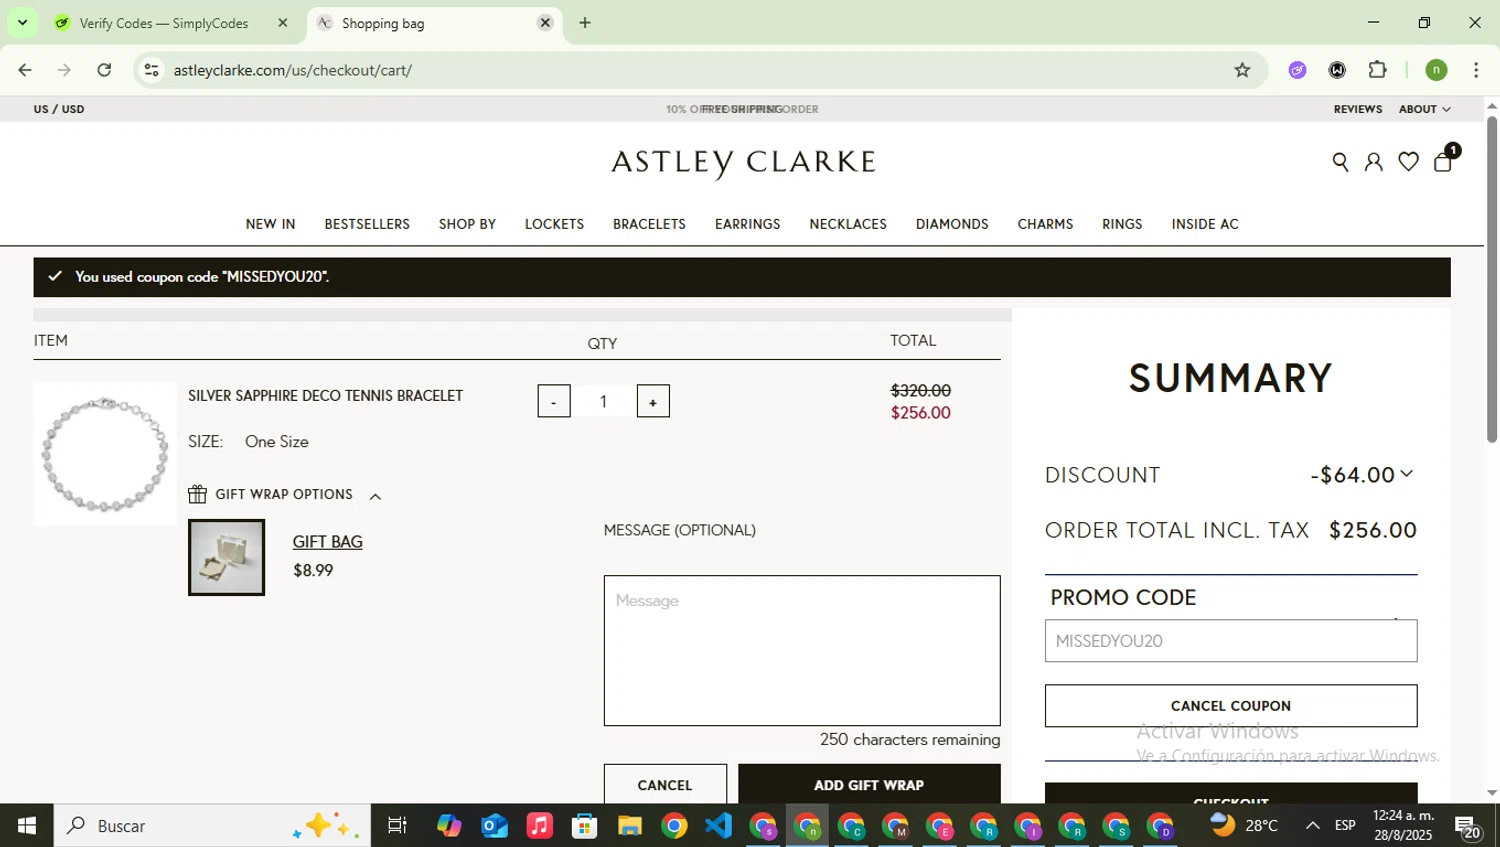This screenshot has width=1500, height=847.
Task: Open the Windows Start menu
Action: click(x=27, y=826)
